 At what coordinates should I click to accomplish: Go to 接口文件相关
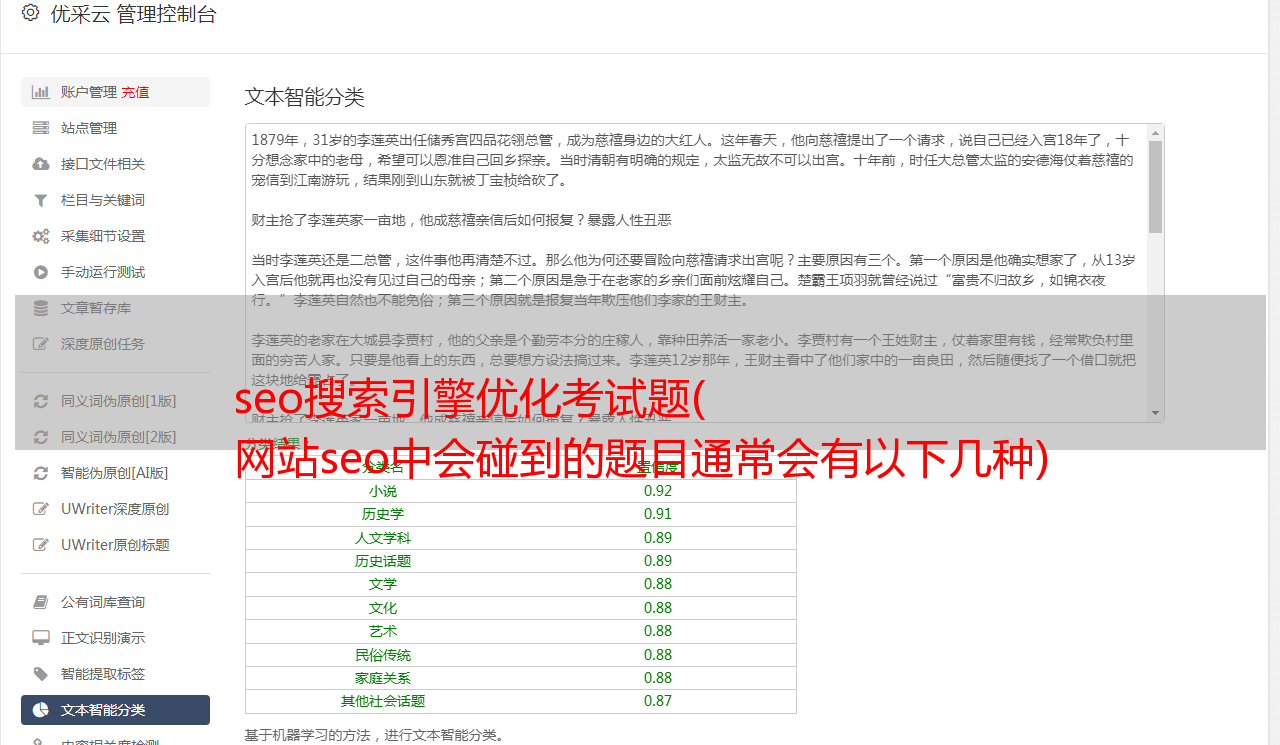tap(115, 164)
